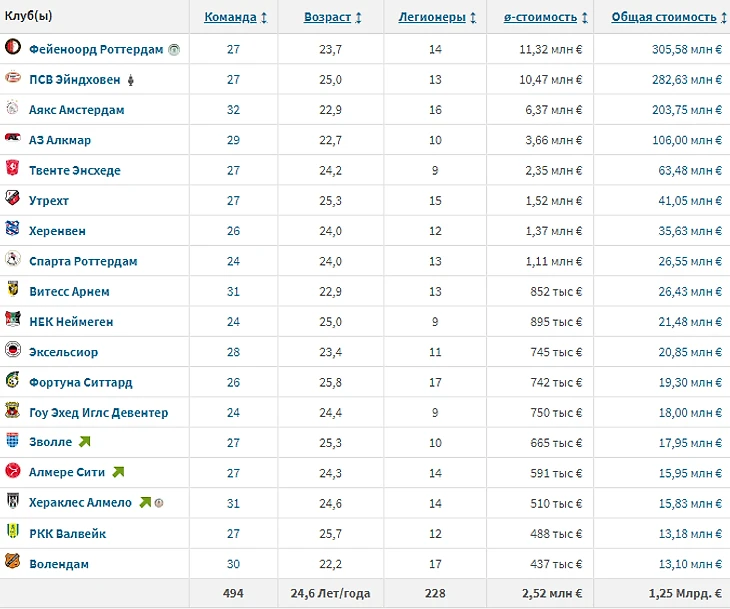The height and width of the screenshot is (609, 730).
Task: Open АЗ Алкмар club page
Action: [60, 140]
